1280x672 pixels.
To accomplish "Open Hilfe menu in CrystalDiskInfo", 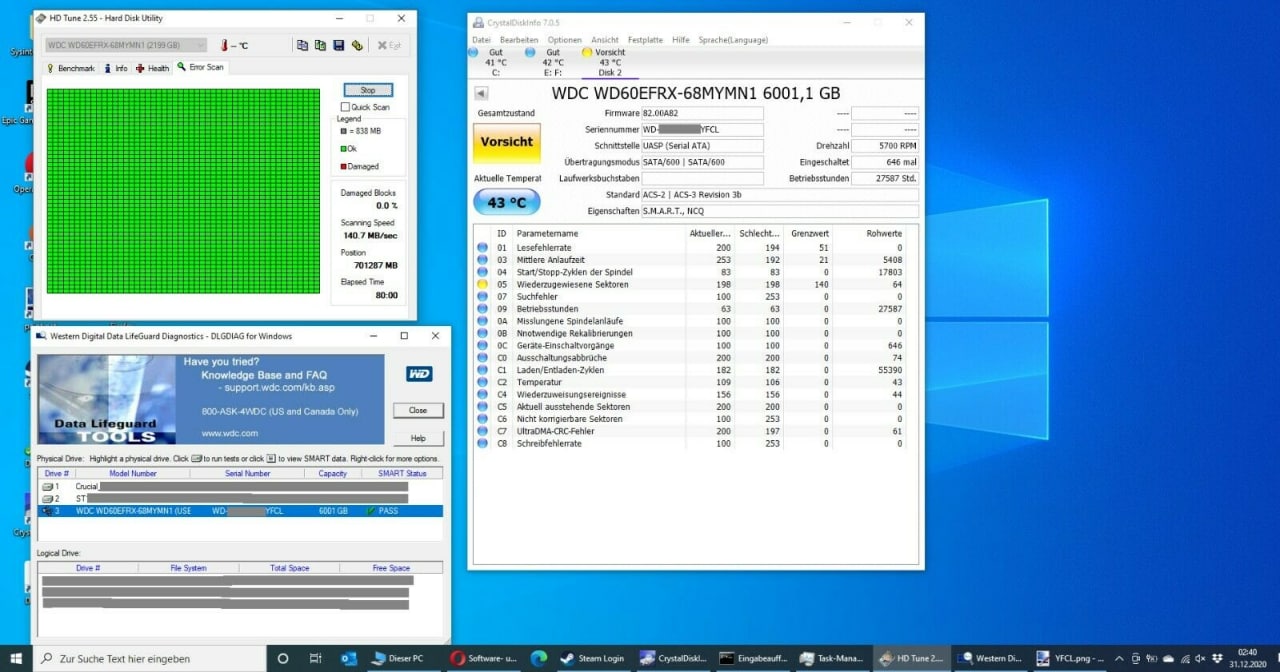I will pos(681,40).
